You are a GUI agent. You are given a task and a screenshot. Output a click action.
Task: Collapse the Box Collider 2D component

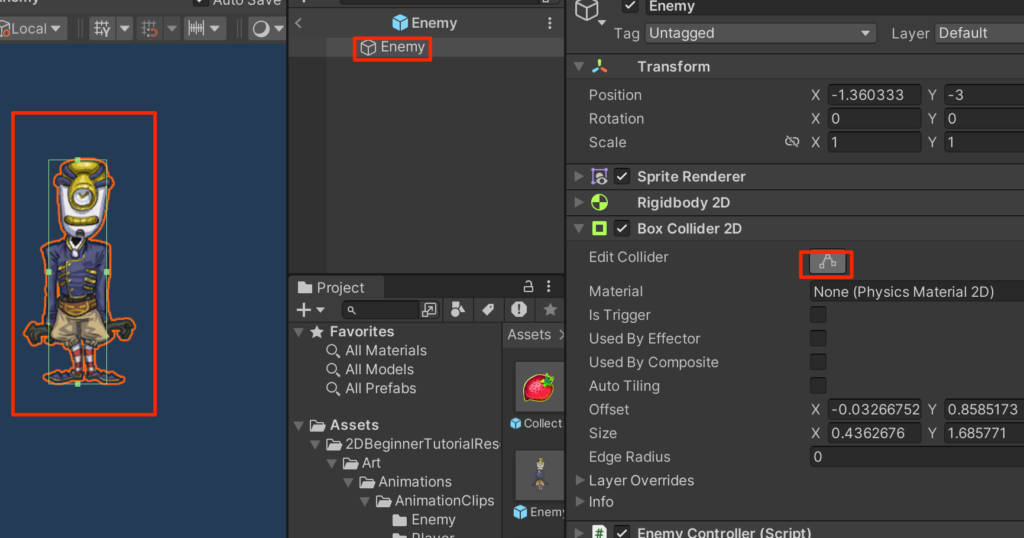click(x=579, y=229)
